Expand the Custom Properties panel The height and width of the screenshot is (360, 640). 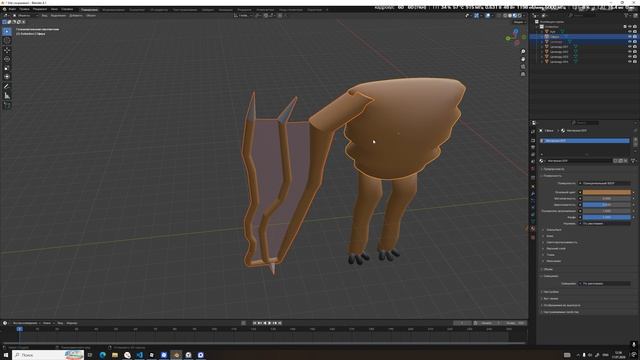[x=560, y=312]
